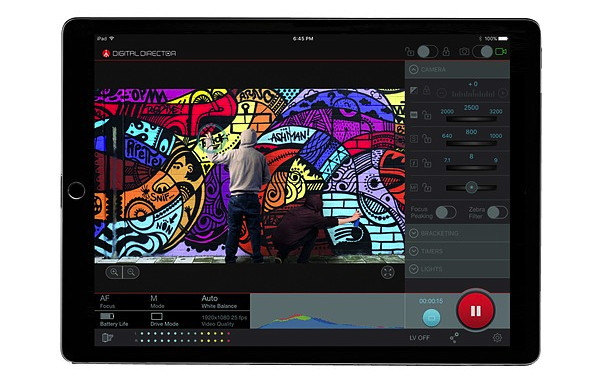Open the gallery folder icon bottom left
The image size is (590, 379).
107,338
